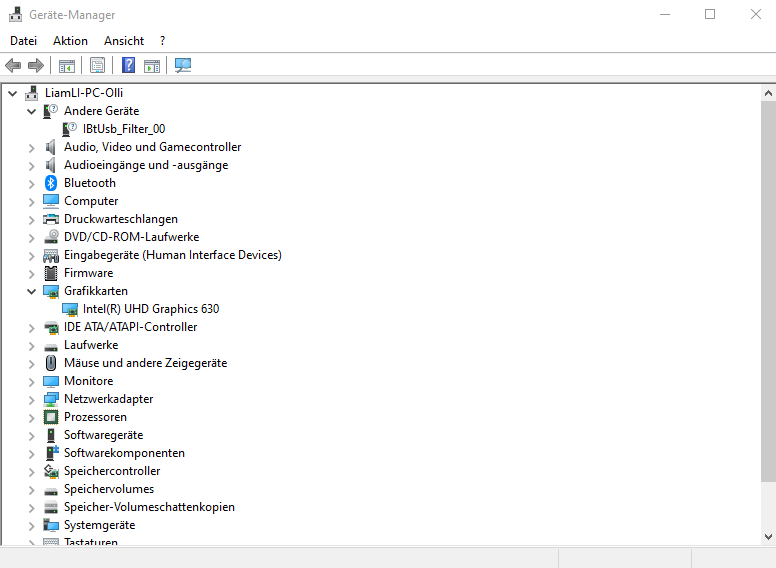Image resolution: width=776 pixels, height=568 pixels.
Task: Select the Prozessoren label
Action: click(95, 417)
